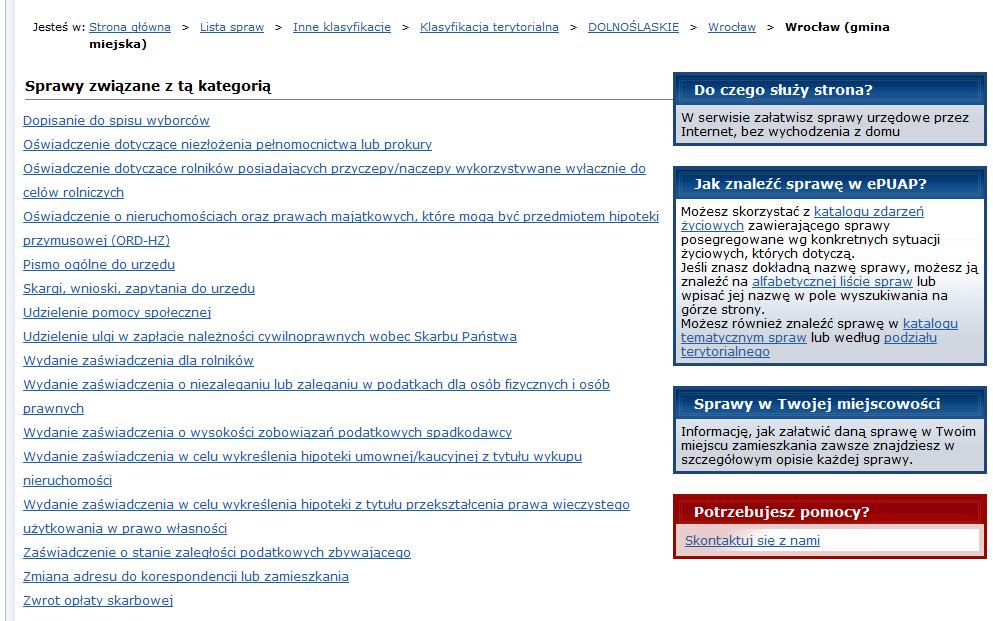Open Klasyfikacja terytorialna breadcrumb

490,27
